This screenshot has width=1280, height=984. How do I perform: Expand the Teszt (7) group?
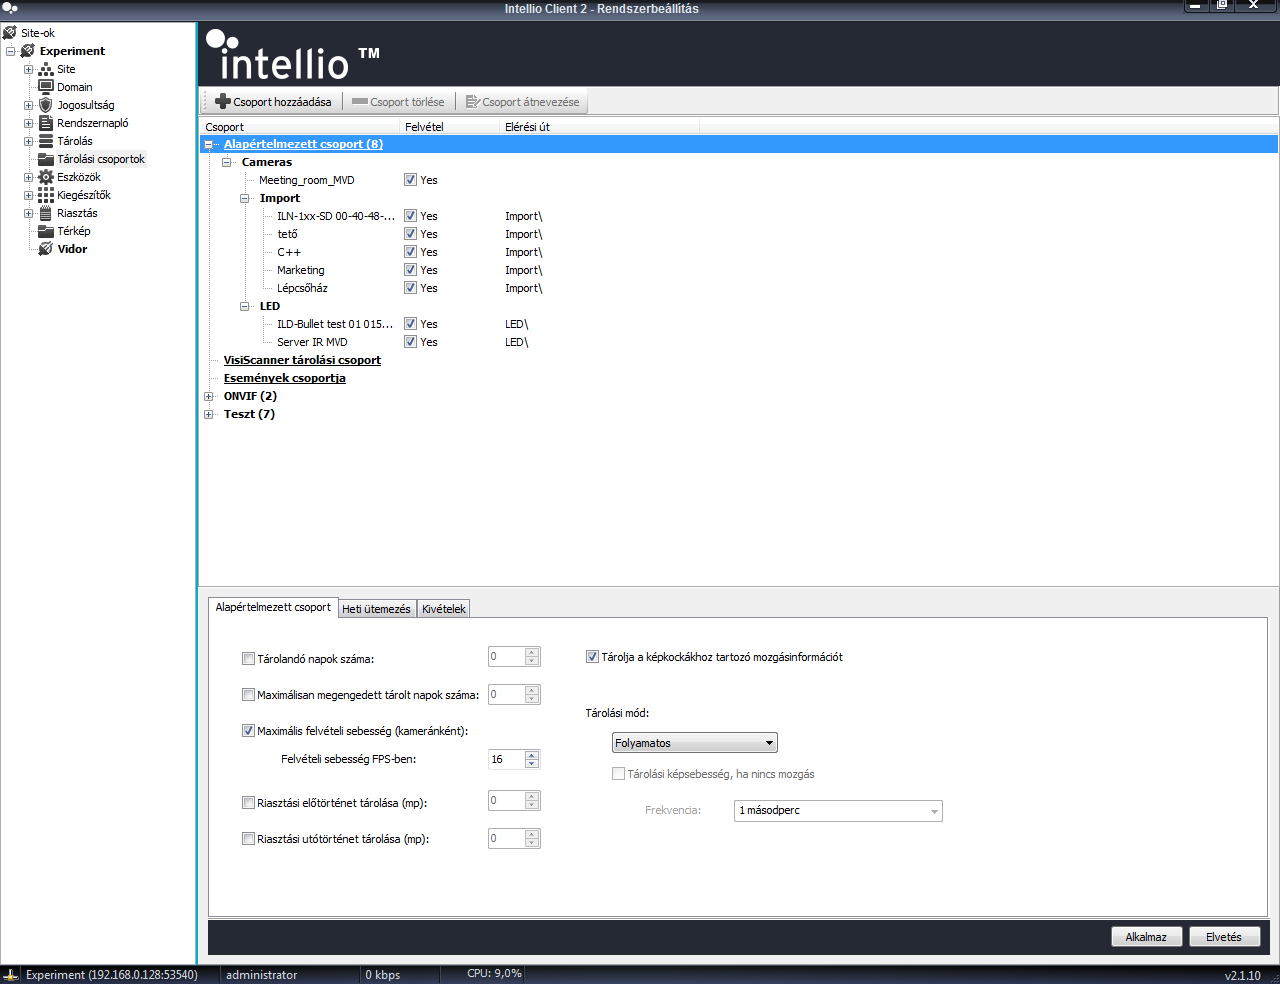coord(209,414)
